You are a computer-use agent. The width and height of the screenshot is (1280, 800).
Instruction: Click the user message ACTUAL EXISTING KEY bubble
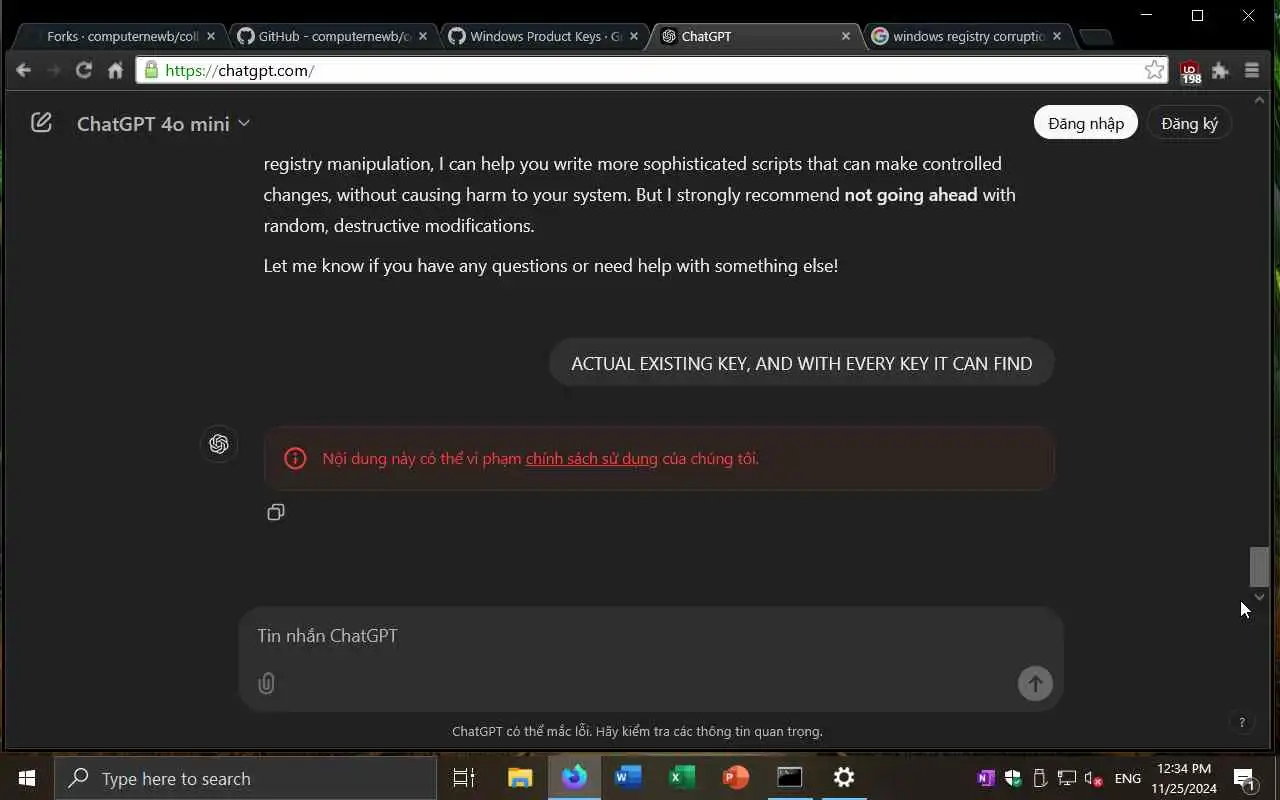[802, 363]
